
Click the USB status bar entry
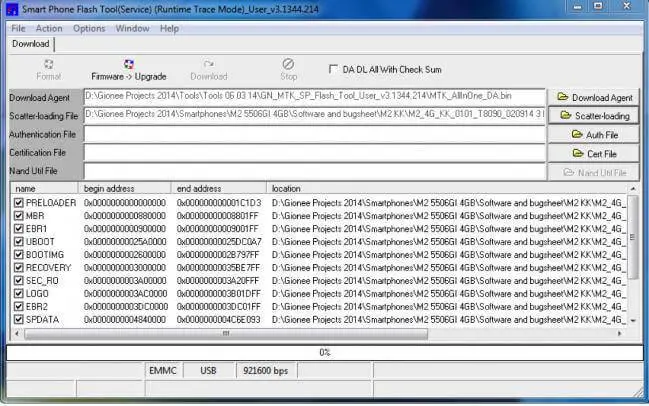coord(208,370)
